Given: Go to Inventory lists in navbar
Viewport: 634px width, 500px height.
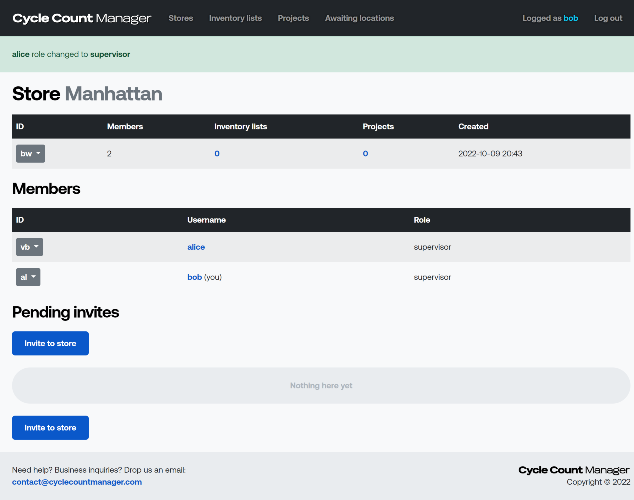Looking at the screenshot, I should [x=235, y=18].
